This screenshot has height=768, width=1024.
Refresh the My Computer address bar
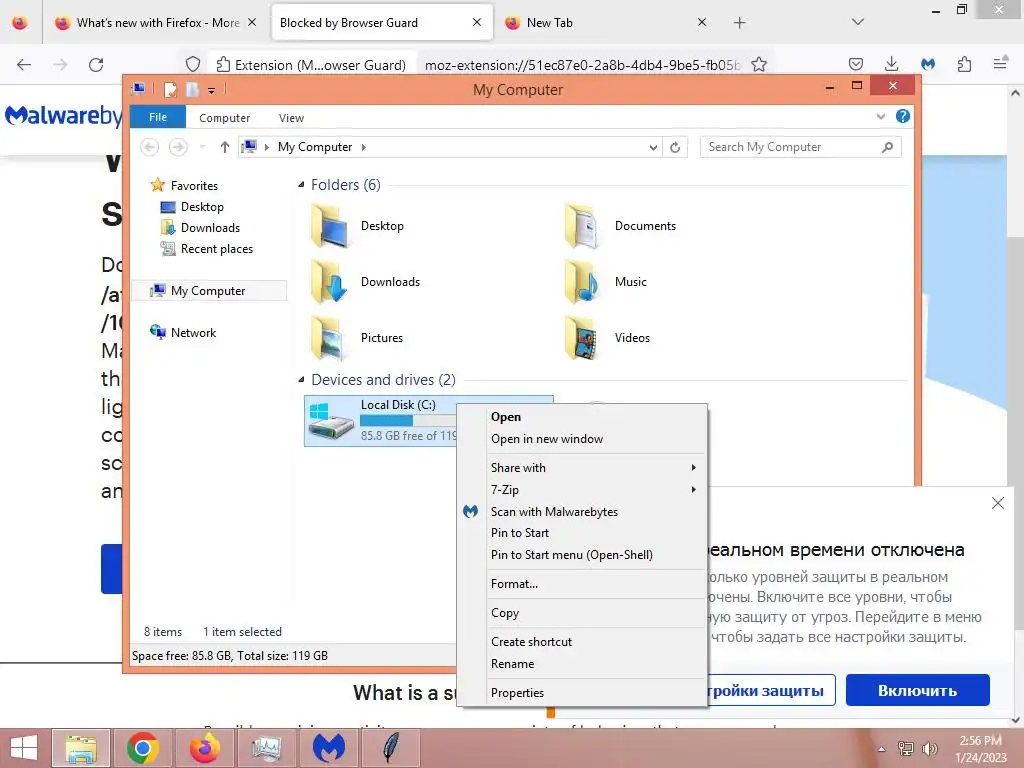[x=675, y=148]
